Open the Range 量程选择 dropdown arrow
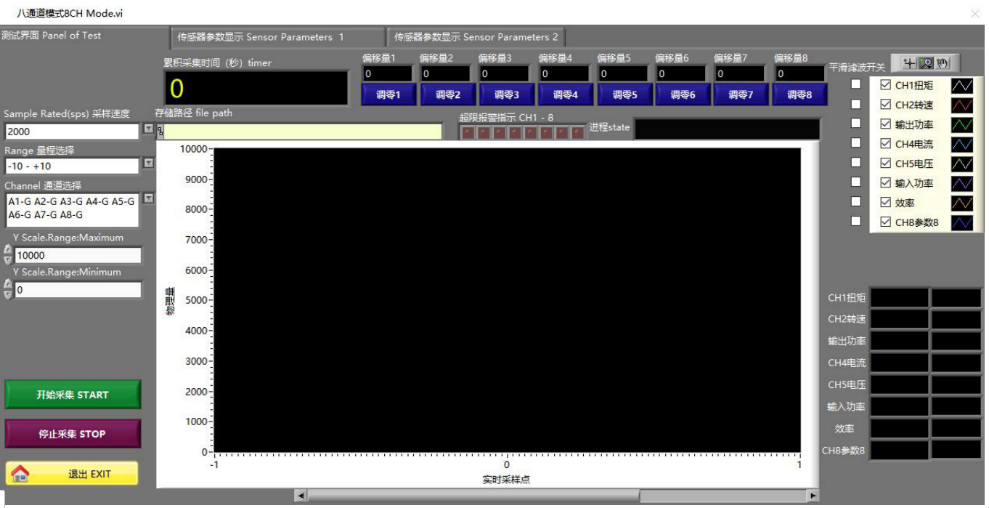The image size is (989, 508). pos(149,164)
